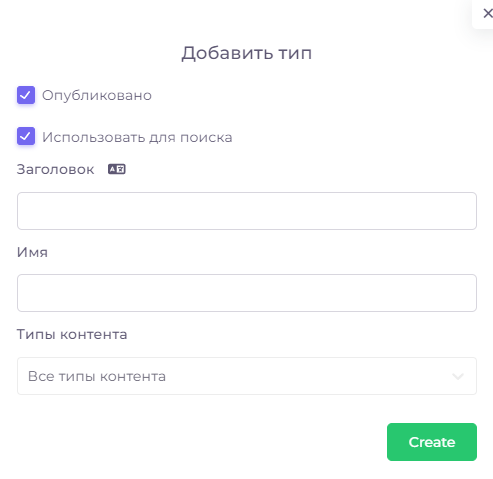Focus the Имя input field

pyautogui.click(x=247, y=293)
